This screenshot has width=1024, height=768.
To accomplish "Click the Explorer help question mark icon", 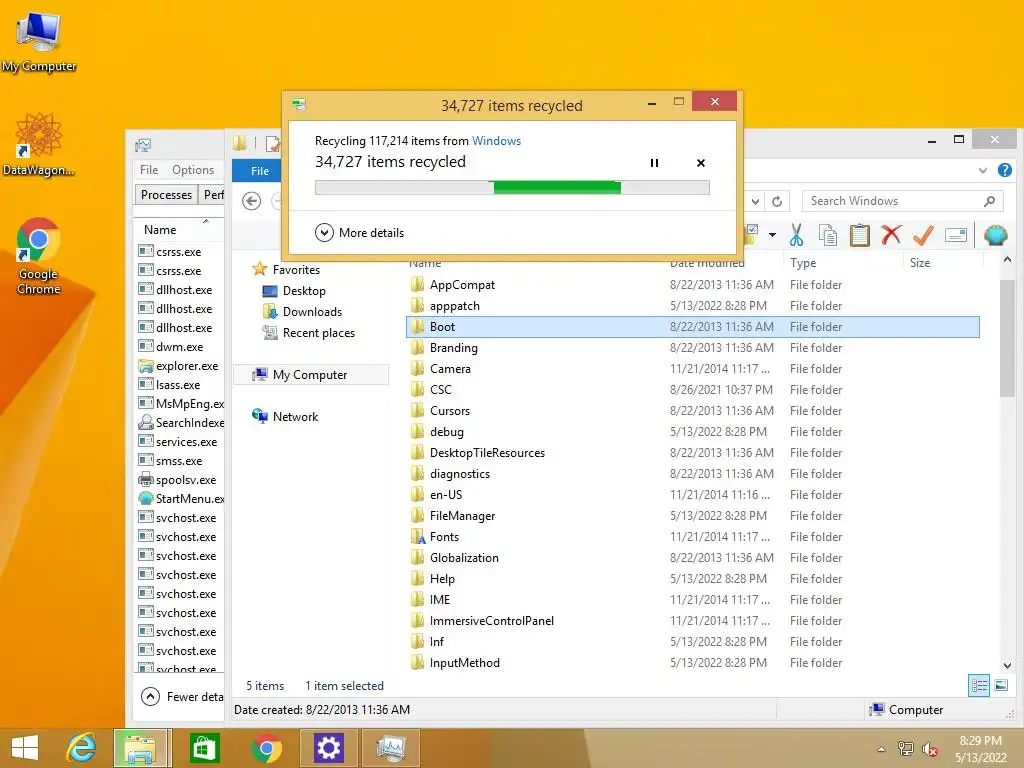I will (x=1005, y=170).
